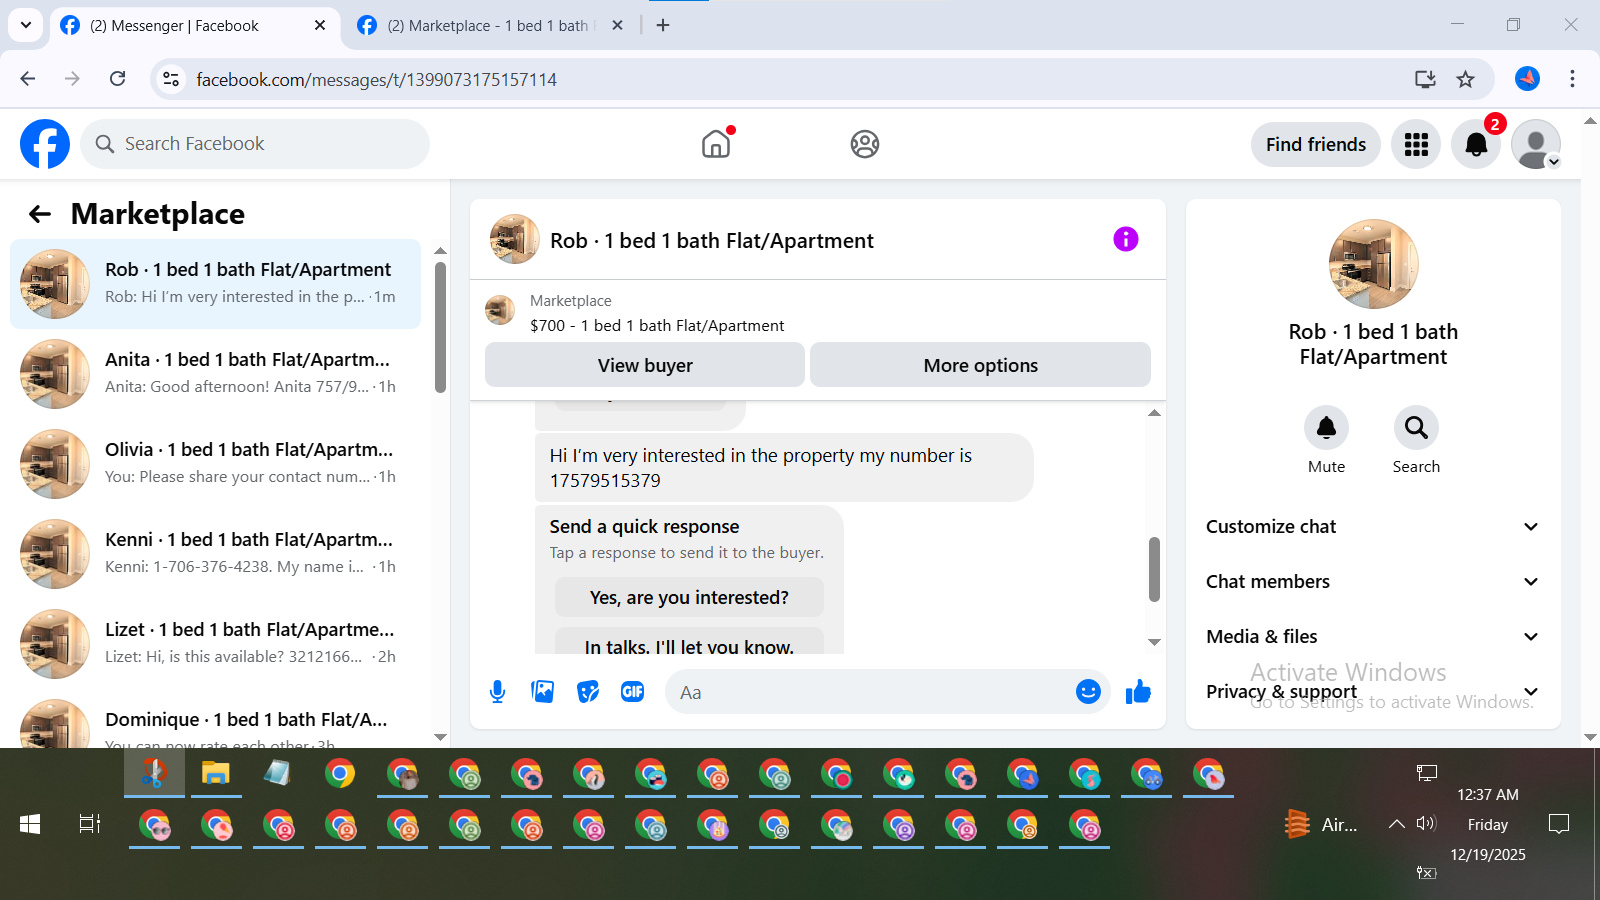This screenshot has height=900, width=1600.
Task: Send a thumbs-up like
Action: (x=1138, y=692)
